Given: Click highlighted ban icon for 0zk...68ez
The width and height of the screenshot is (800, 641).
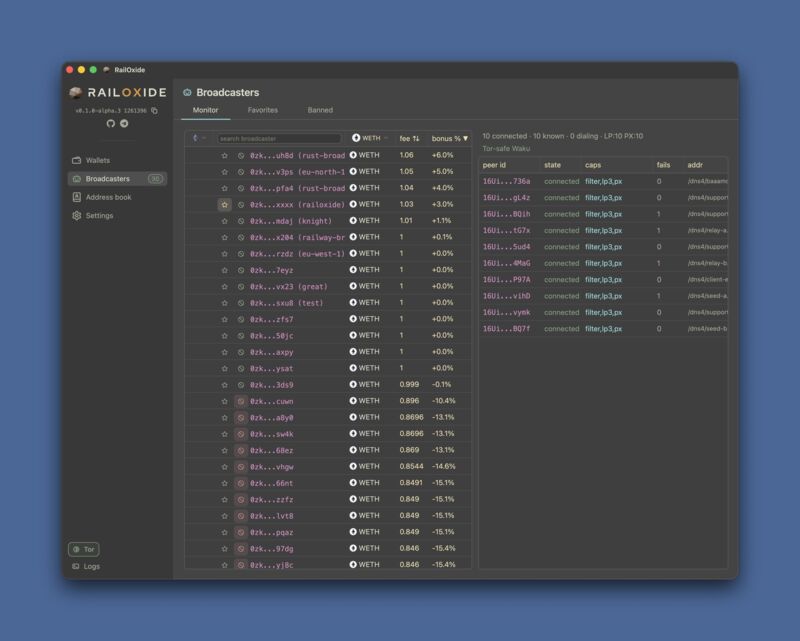Looking at the screenshot, I should point(241,450).
